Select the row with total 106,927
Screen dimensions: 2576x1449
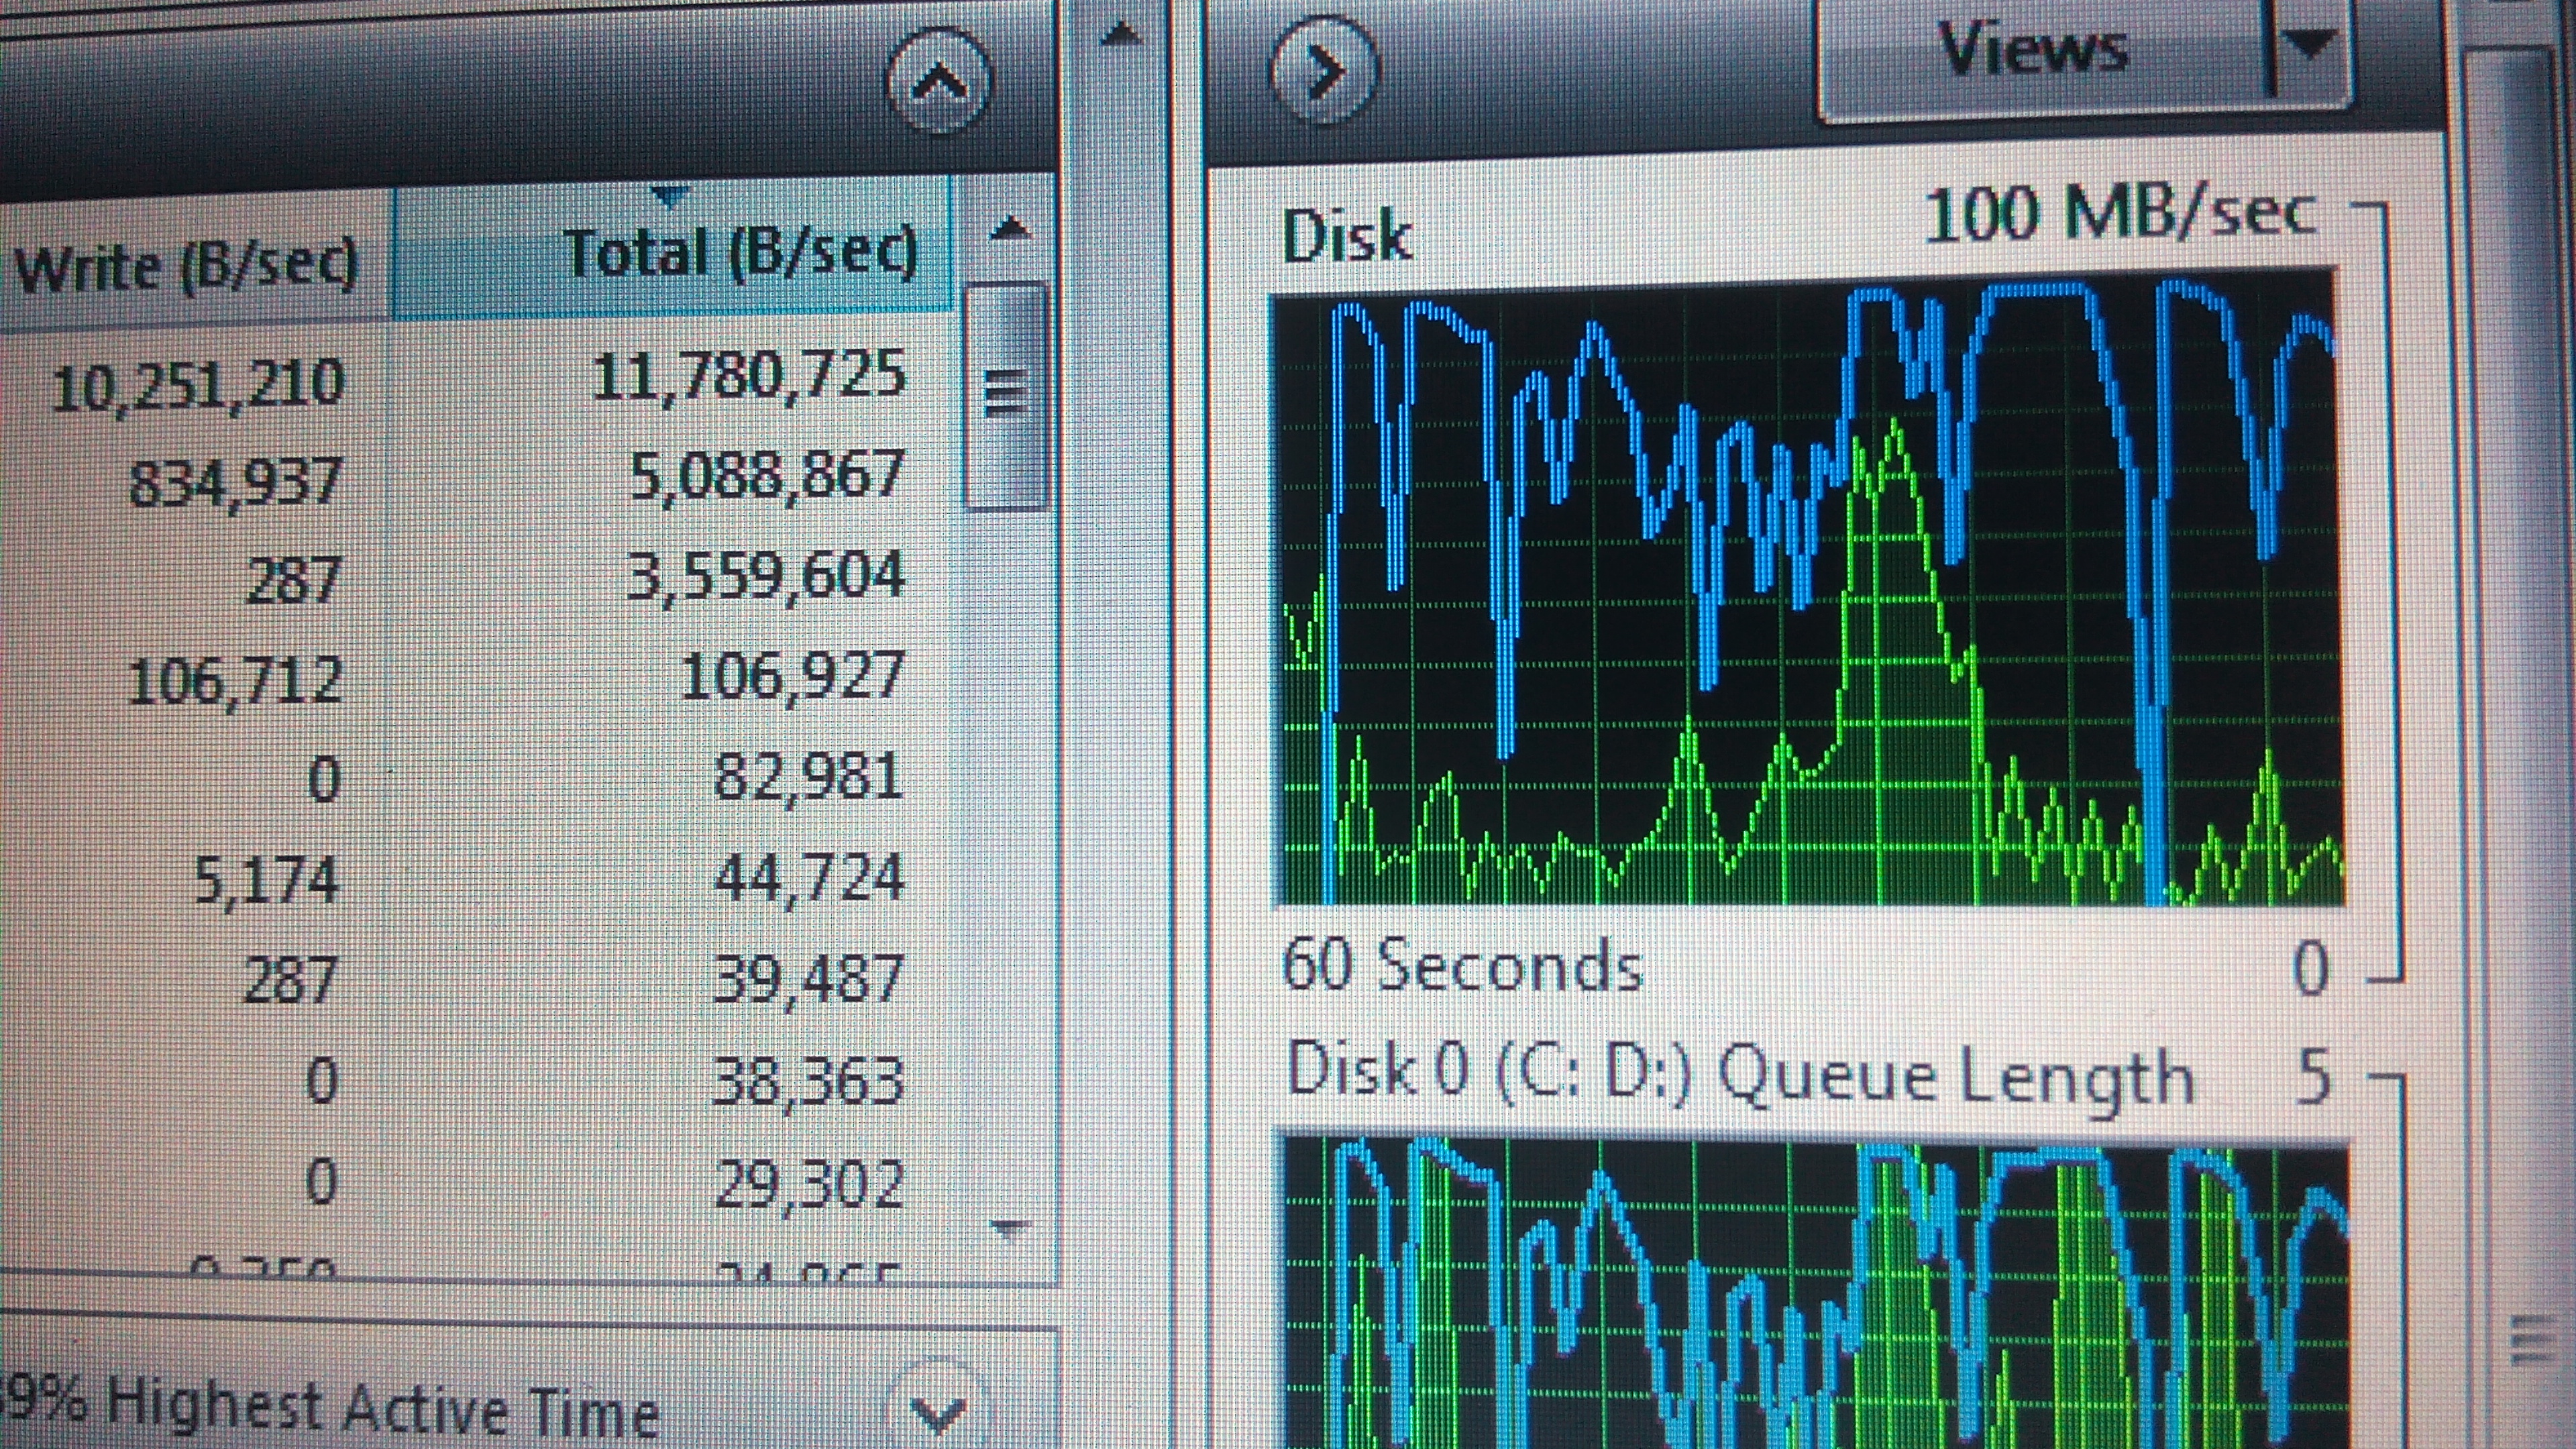pyautogui.click(x=477, y=678)
